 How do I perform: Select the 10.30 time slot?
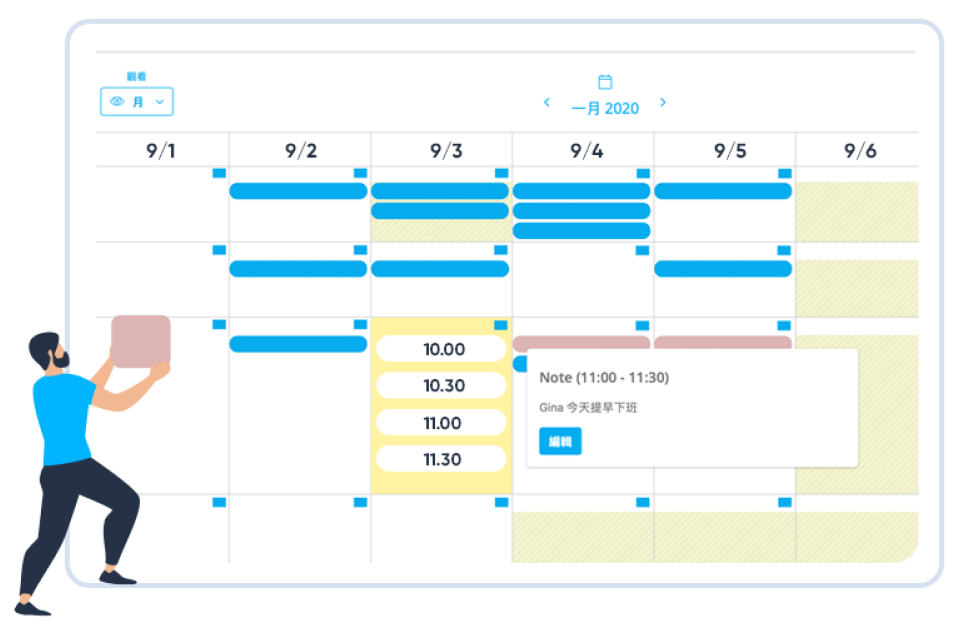click(442, 386)
